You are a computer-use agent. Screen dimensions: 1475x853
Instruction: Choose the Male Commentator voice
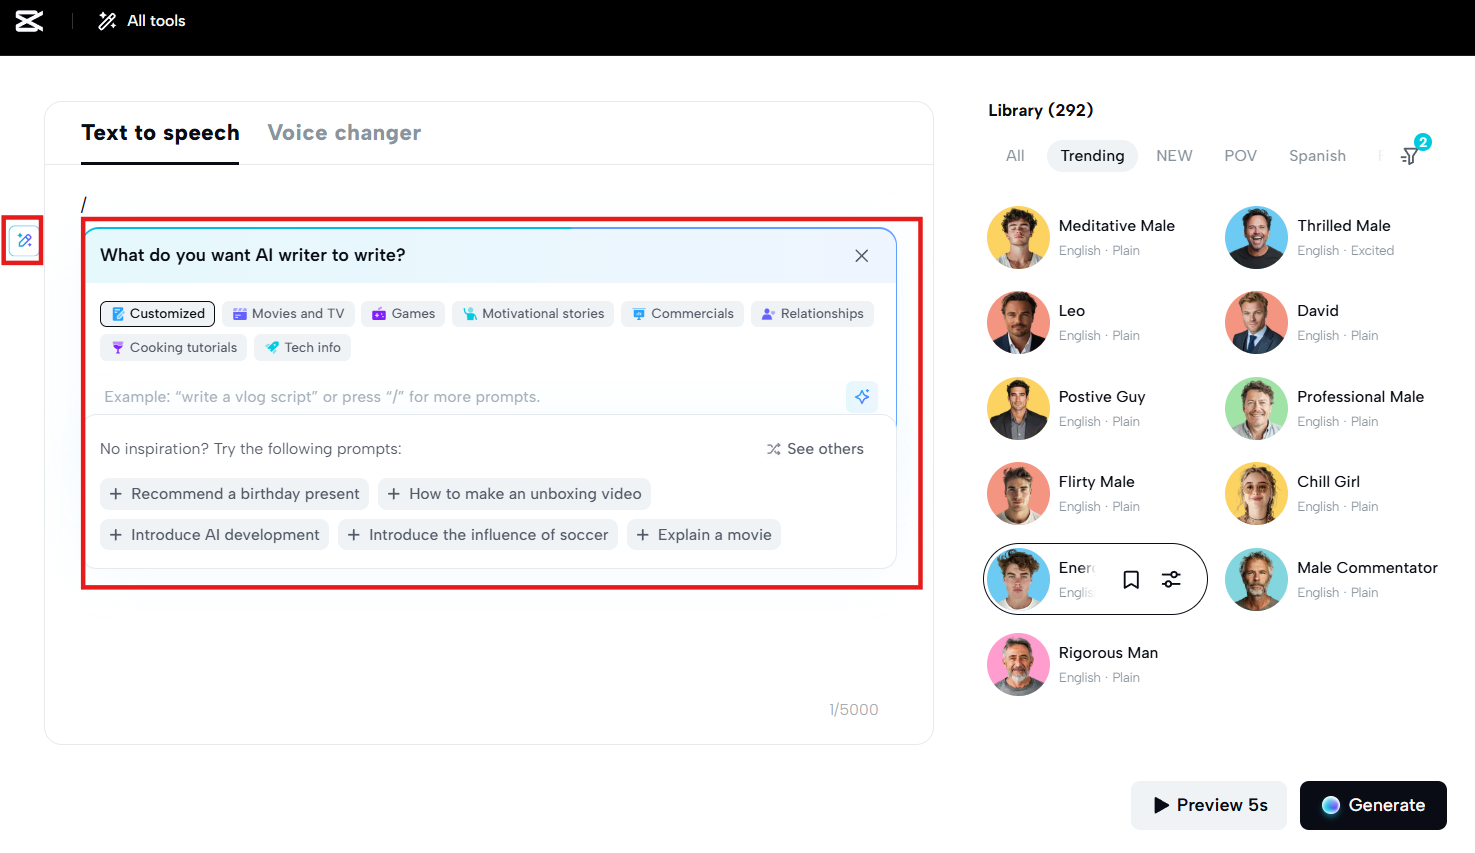1334,580
